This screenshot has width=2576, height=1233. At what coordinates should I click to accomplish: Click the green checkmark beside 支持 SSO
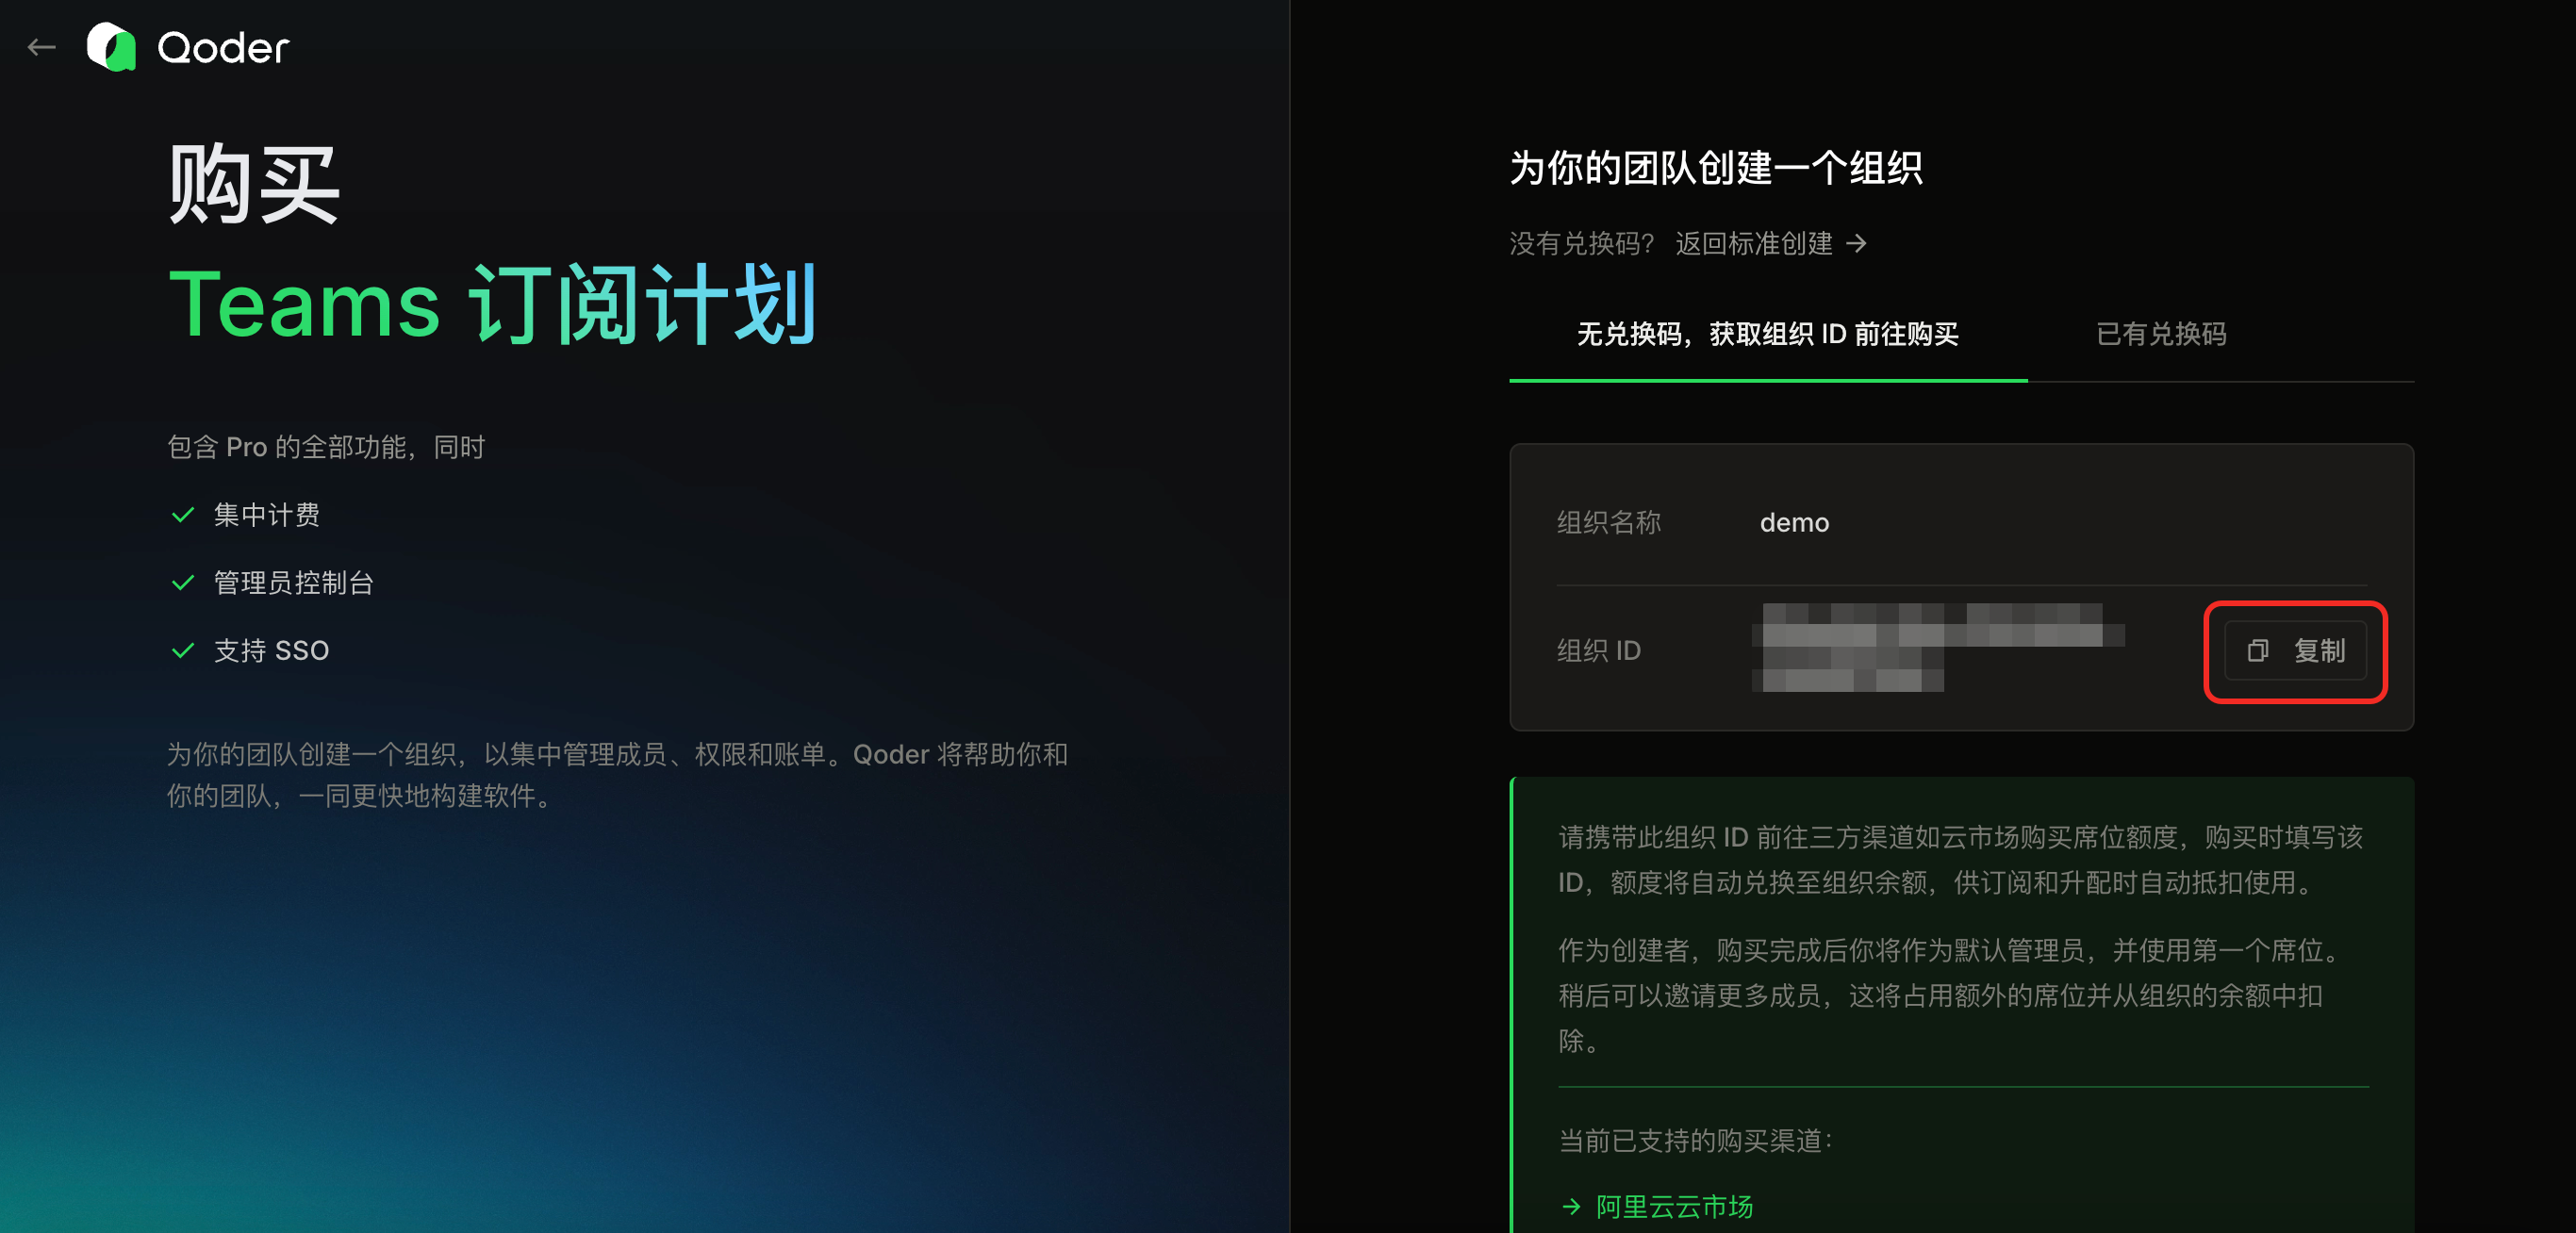(183, 651)
